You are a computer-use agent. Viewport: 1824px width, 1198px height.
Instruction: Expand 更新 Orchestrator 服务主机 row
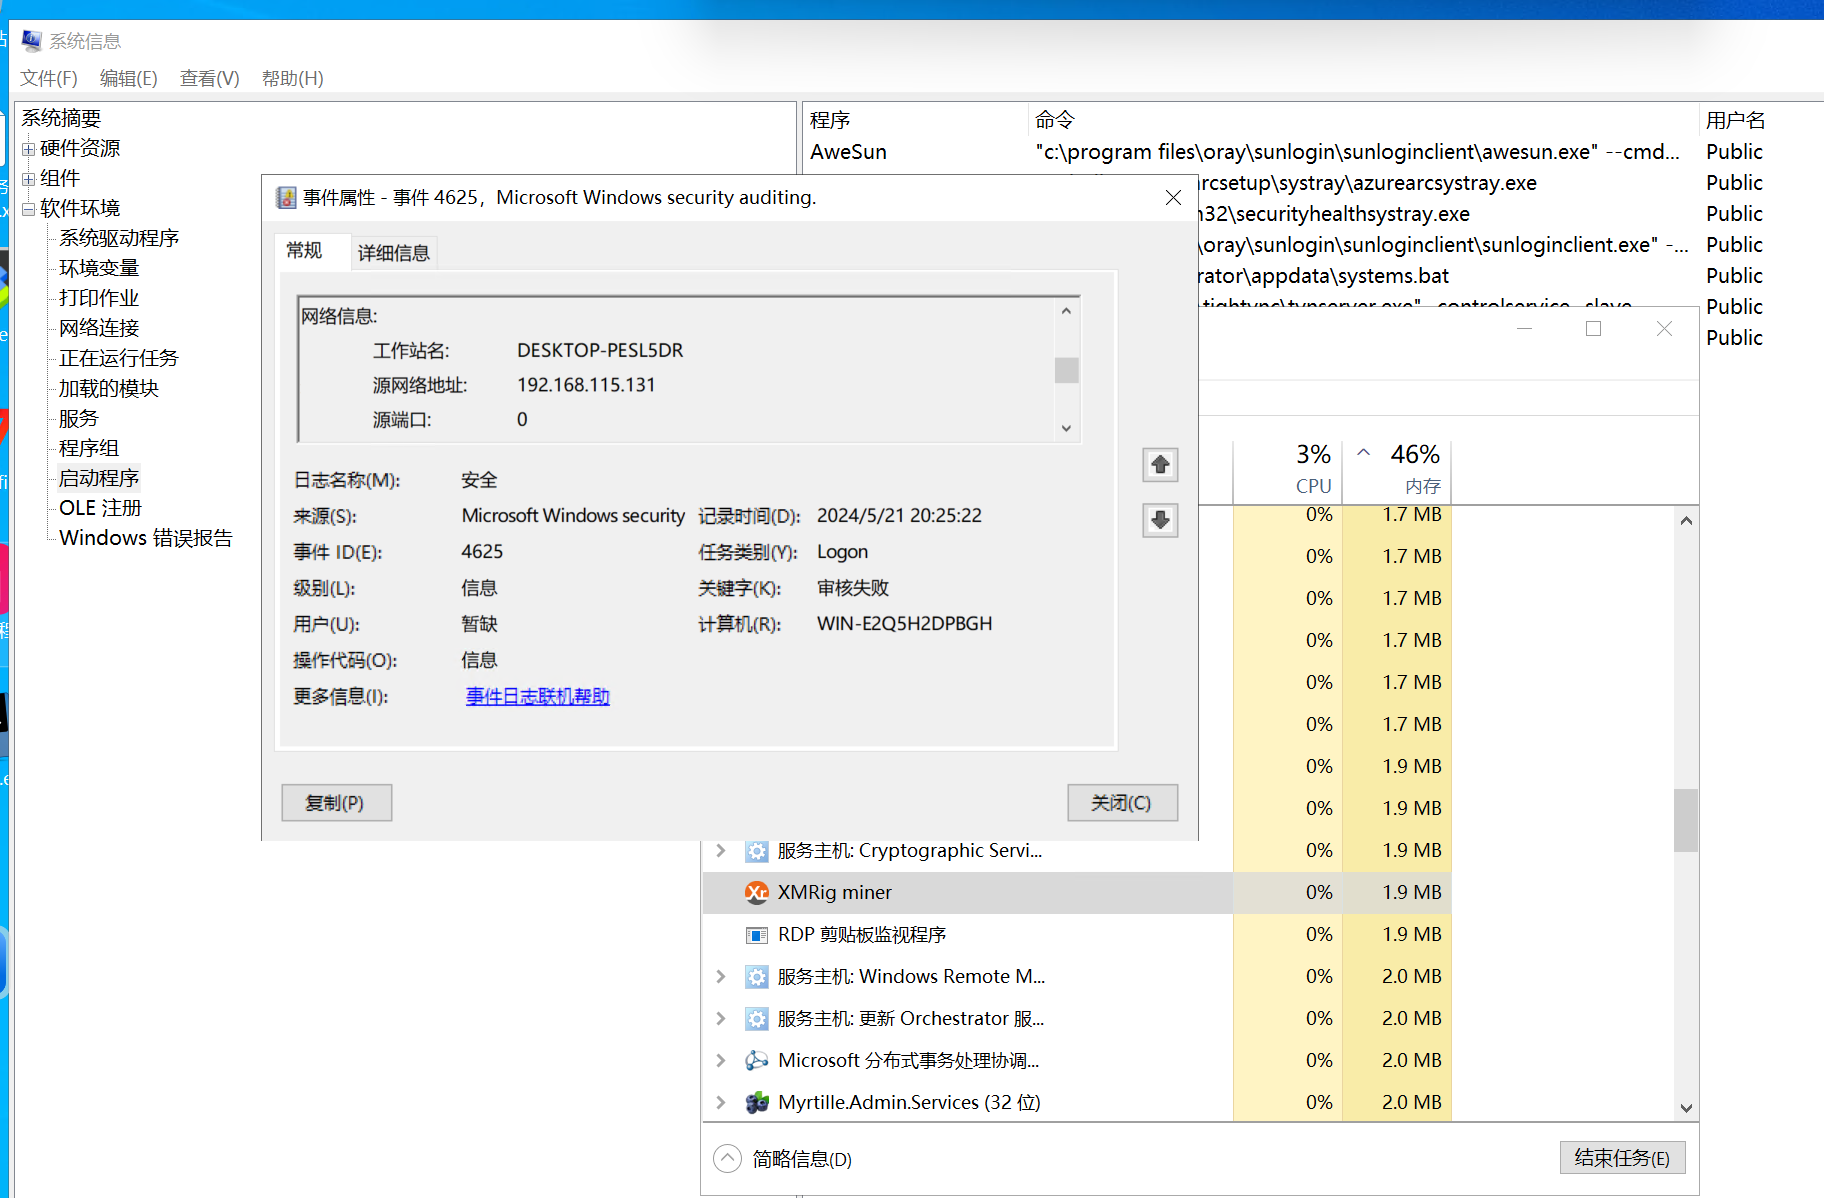click(721, 1018)
